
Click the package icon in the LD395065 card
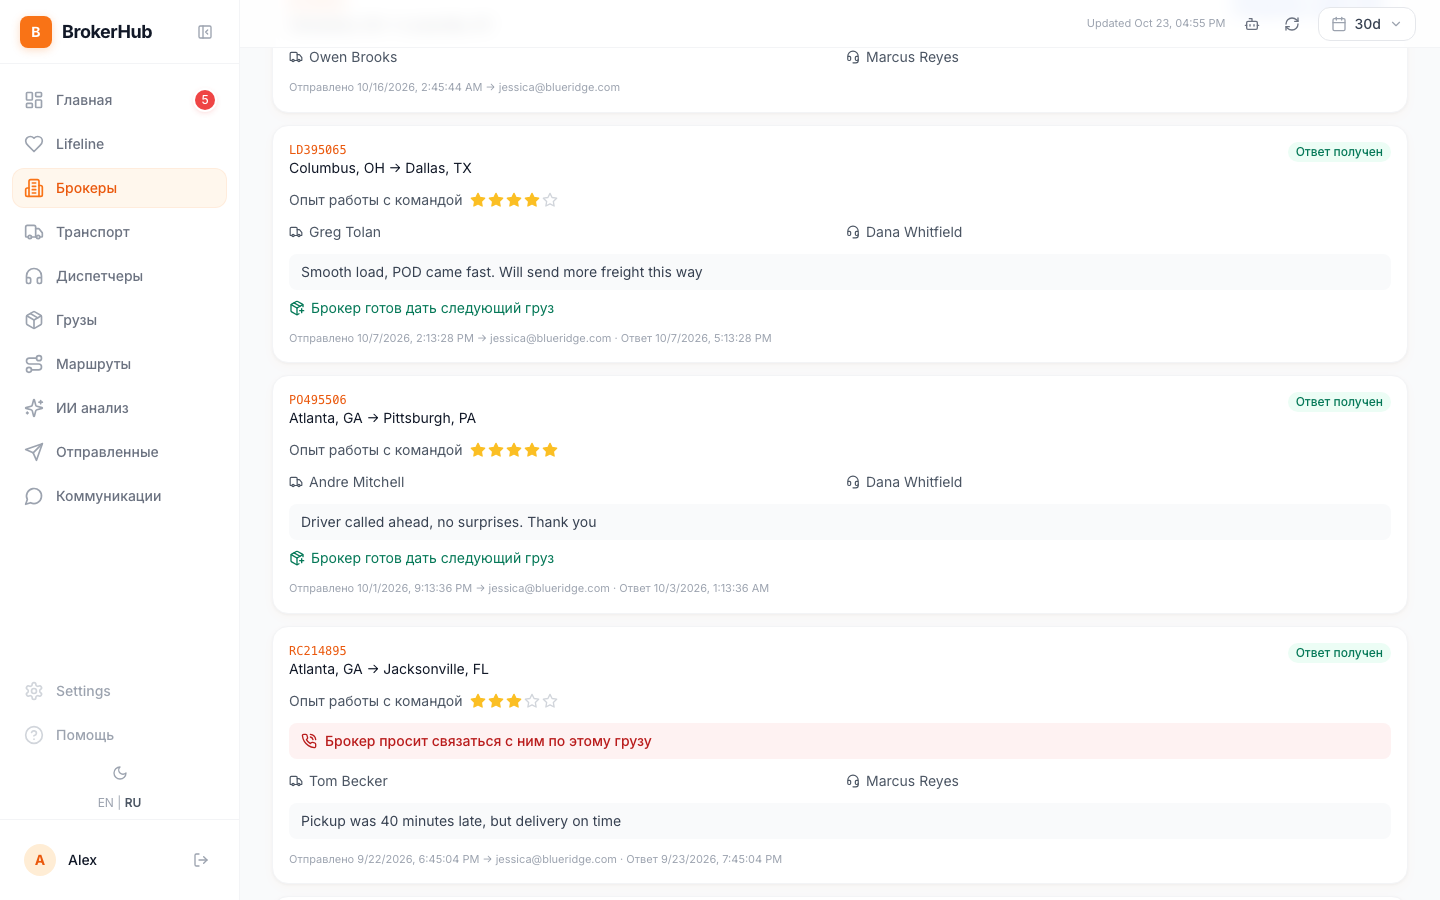[x=297, y=308]
